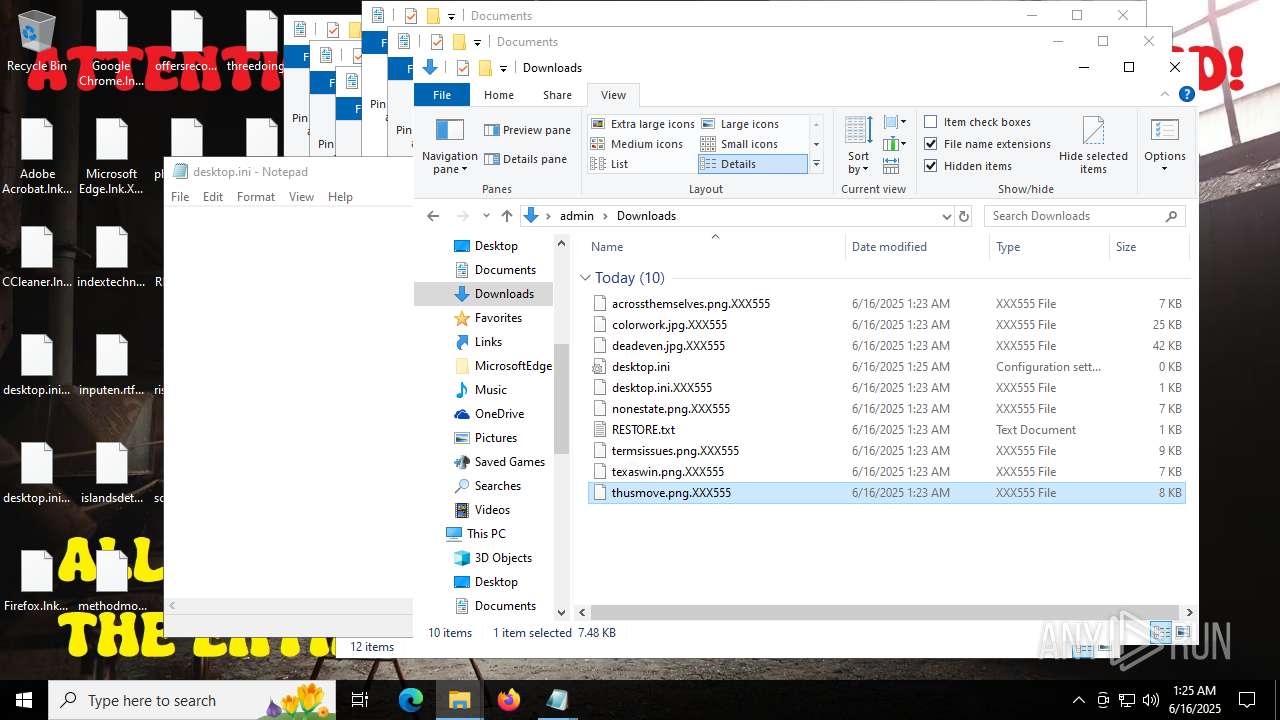Switch to Extra large icons layout
The image size is (1280, 720).
pyautogui.click(x=642, y=124)
